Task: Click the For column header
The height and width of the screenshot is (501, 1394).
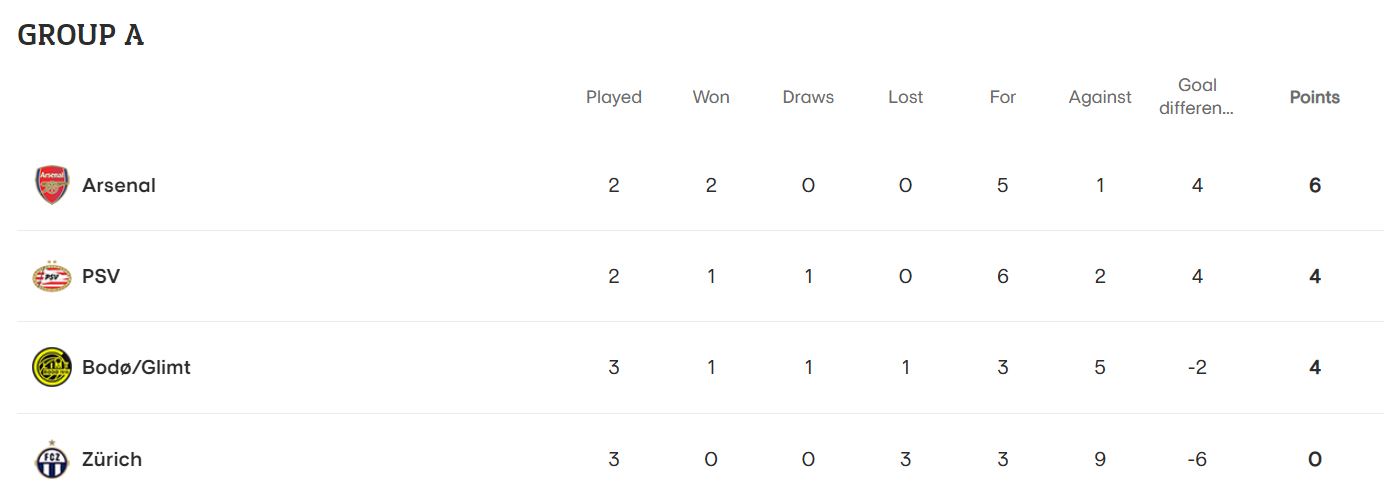Action: click(x=1002, y=97)
